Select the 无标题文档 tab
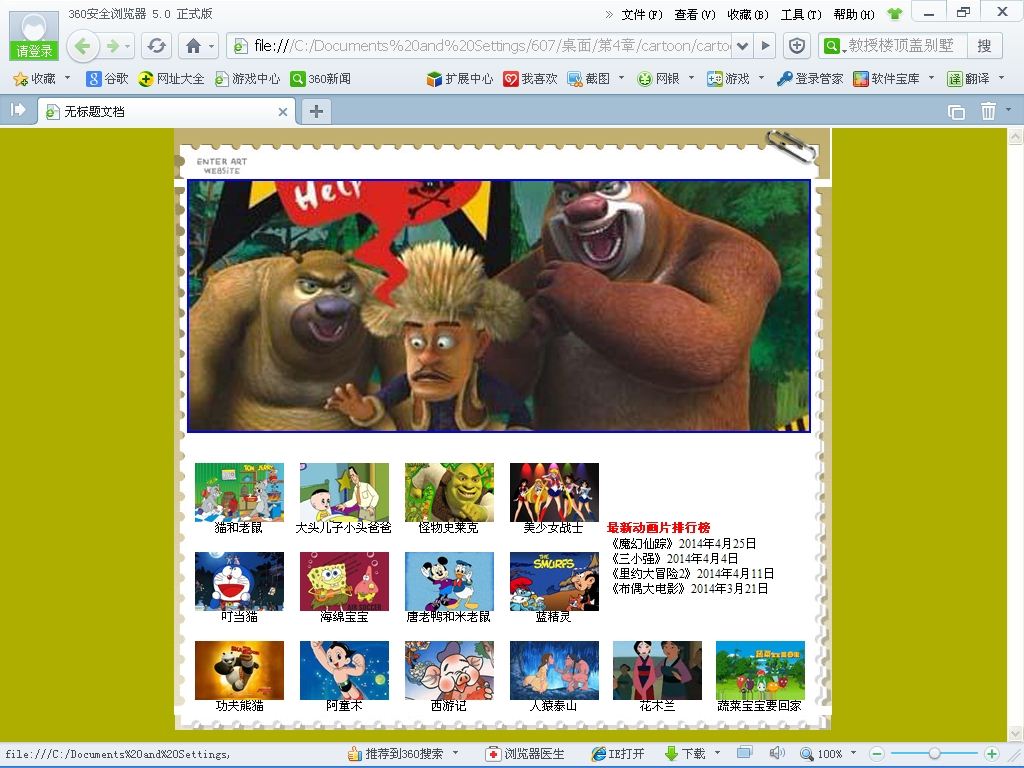The height and width of the screenshot is (768, 1024). tap(167, 112)
